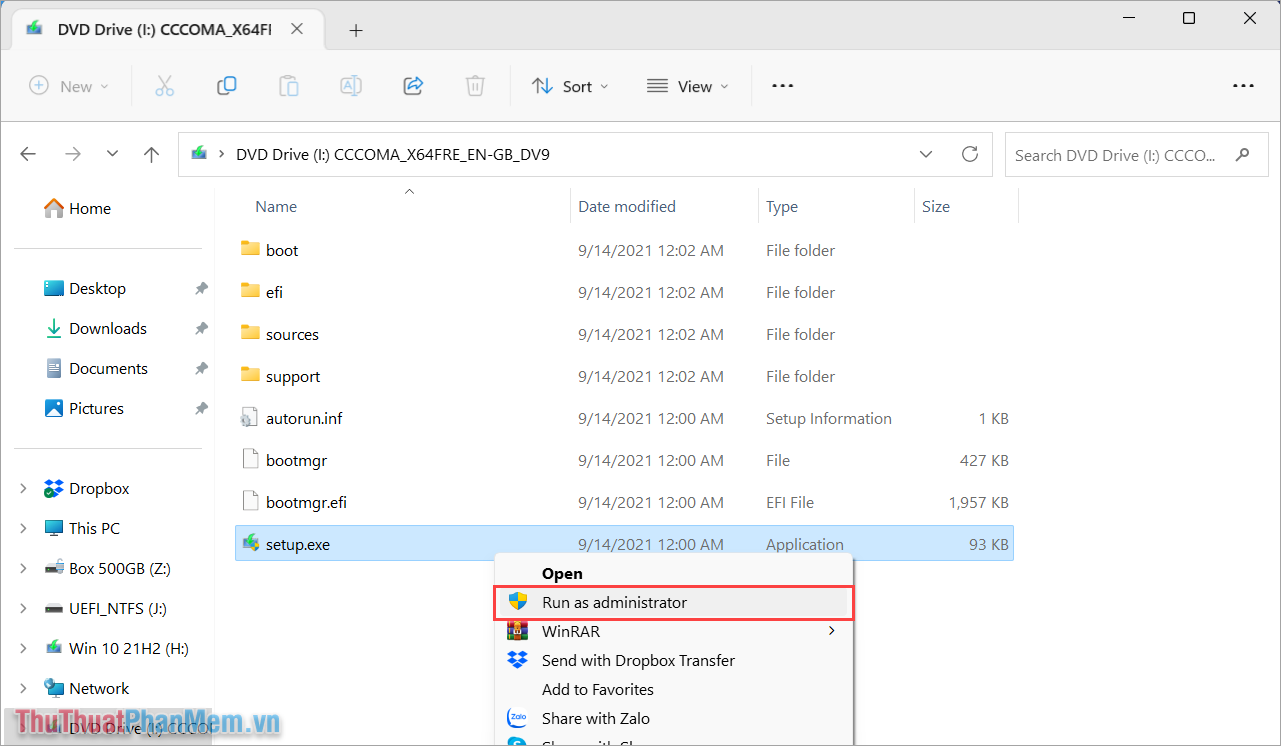Open the WinRAR submenu in the context menu
The width and height of the screenshot is (1281, 746).
click(x=573, y=631)
